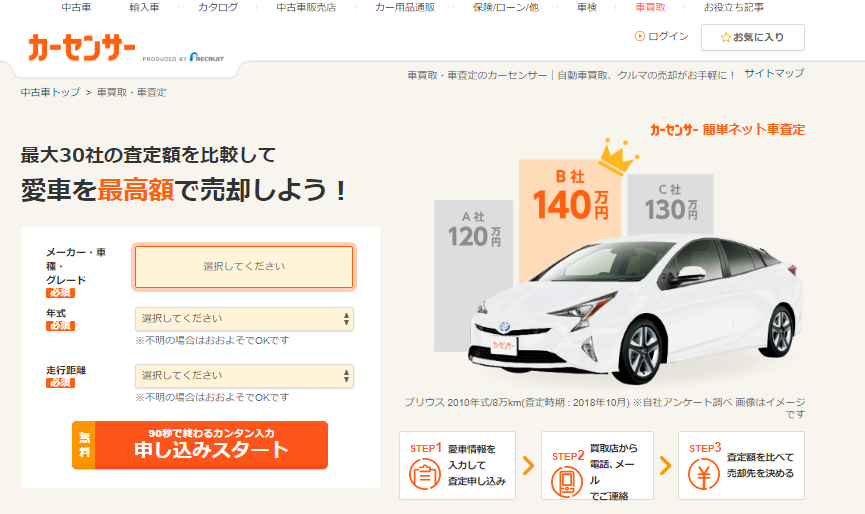Viewport: 865px width, 514px height.
Task: Click the STEP2 買取店から電話、メールでご連絡 card
Action: 597,465
